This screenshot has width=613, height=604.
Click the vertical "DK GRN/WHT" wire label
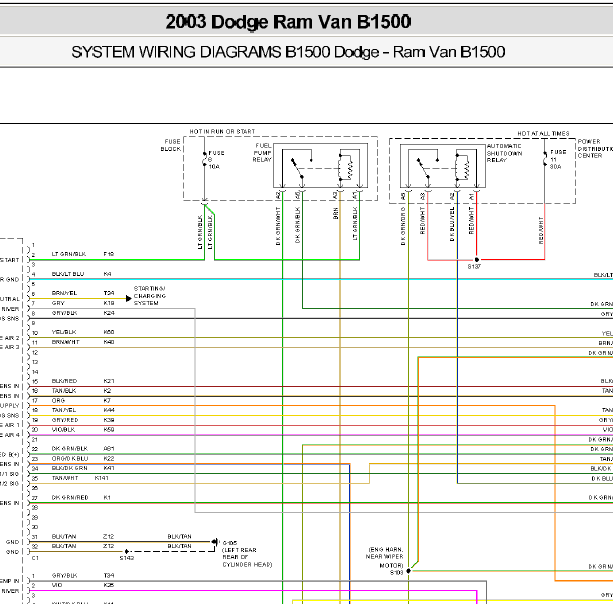click(x=278, y=226)
